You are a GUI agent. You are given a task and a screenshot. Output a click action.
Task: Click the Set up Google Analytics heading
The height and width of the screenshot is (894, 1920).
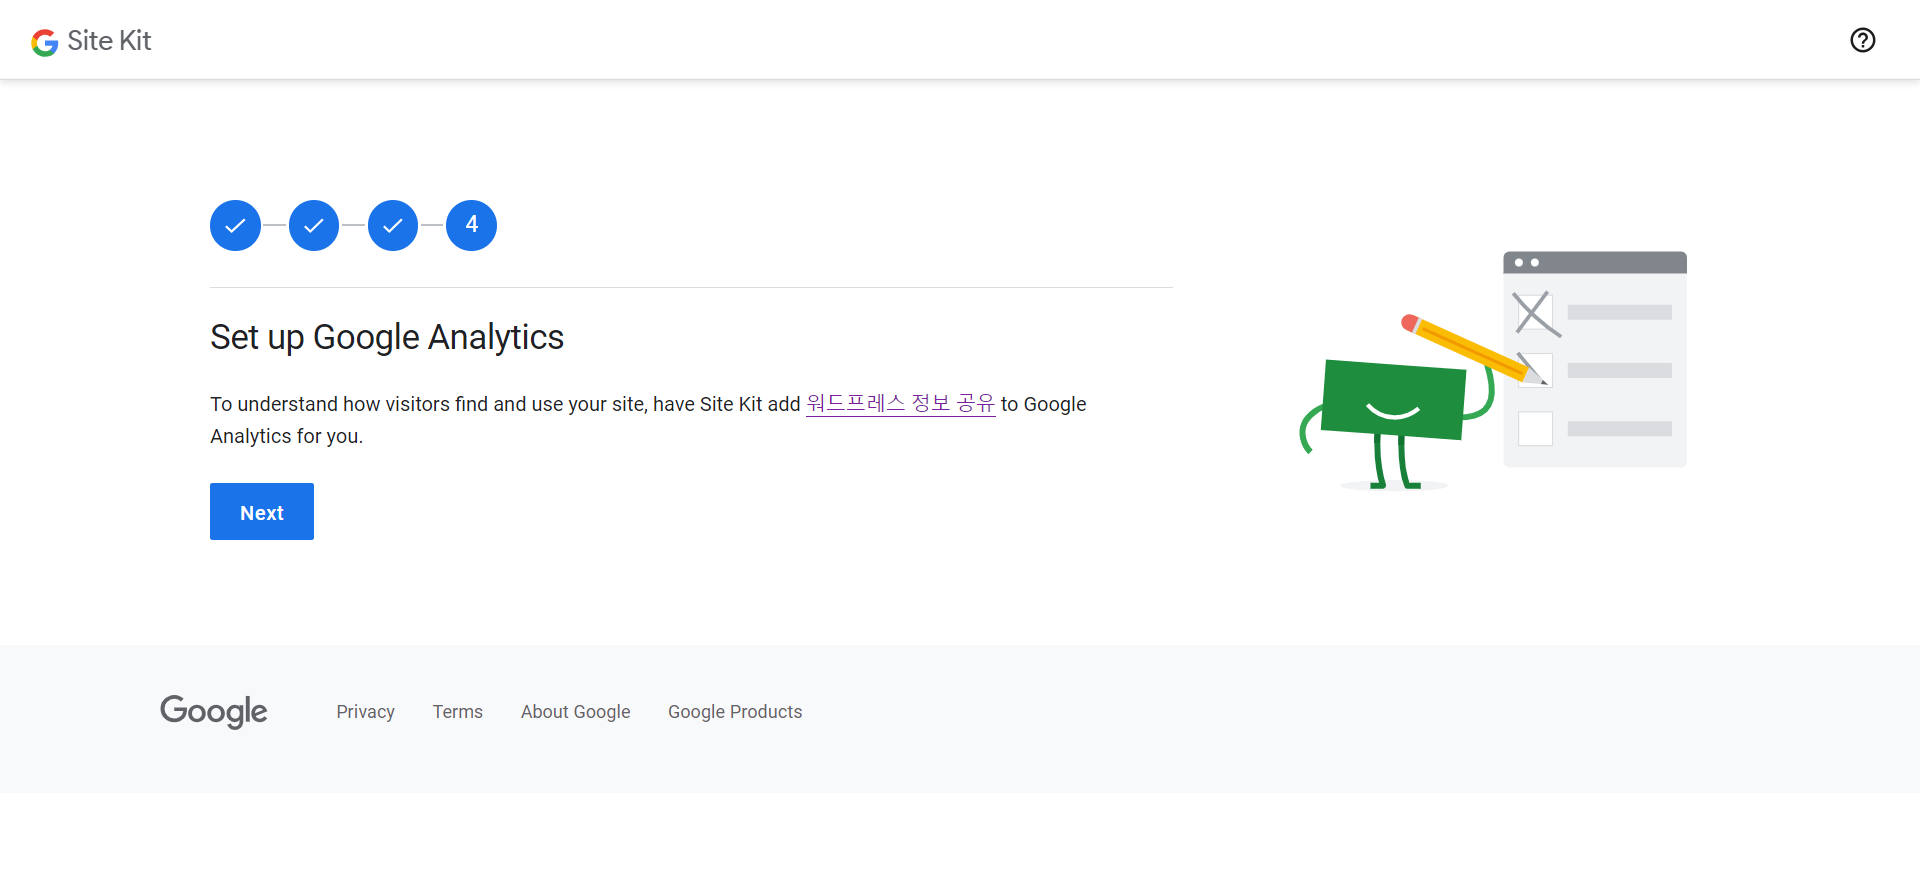(x=387, y=337)
